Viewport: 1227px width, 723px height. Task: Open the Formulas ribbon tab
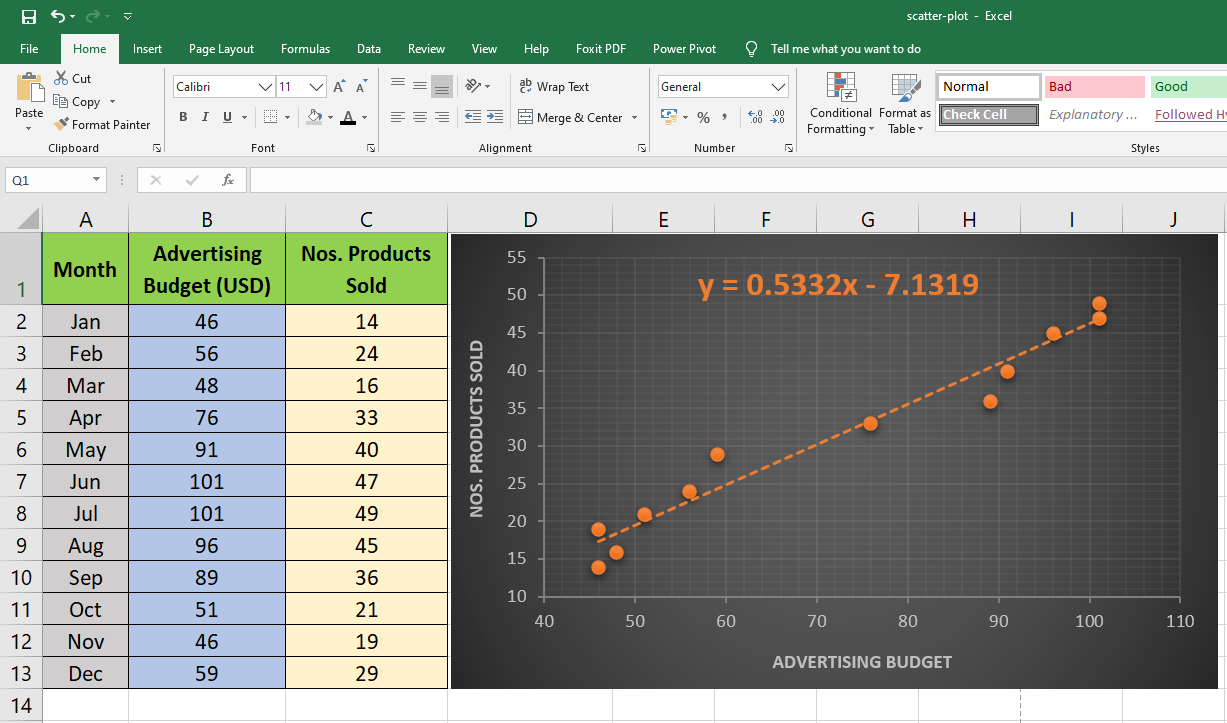tap(305, 49)
